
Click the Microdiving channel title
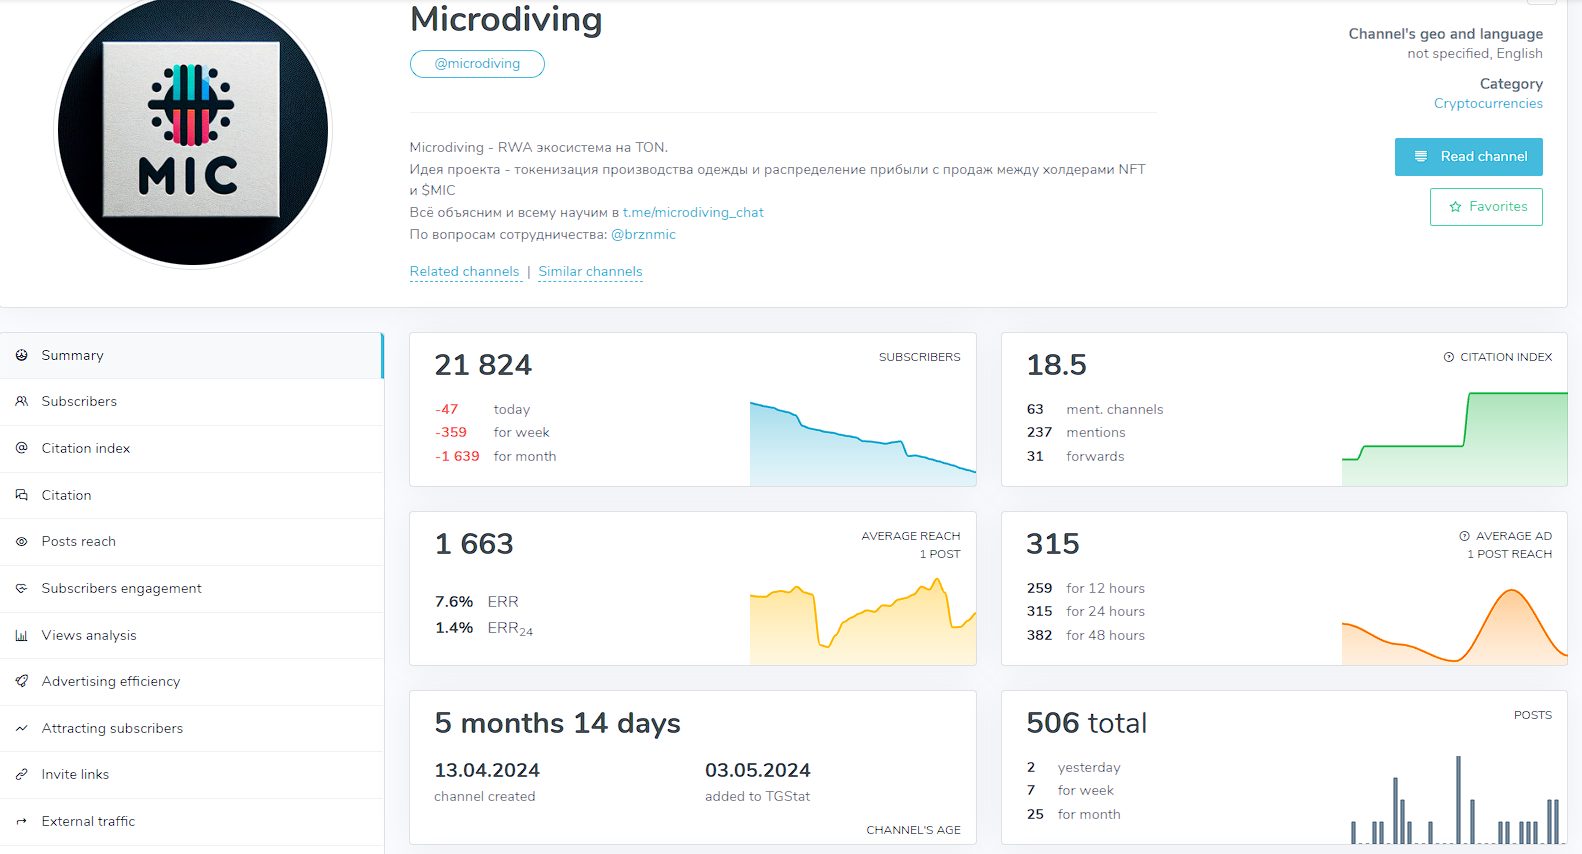click(x=506, y=19)
